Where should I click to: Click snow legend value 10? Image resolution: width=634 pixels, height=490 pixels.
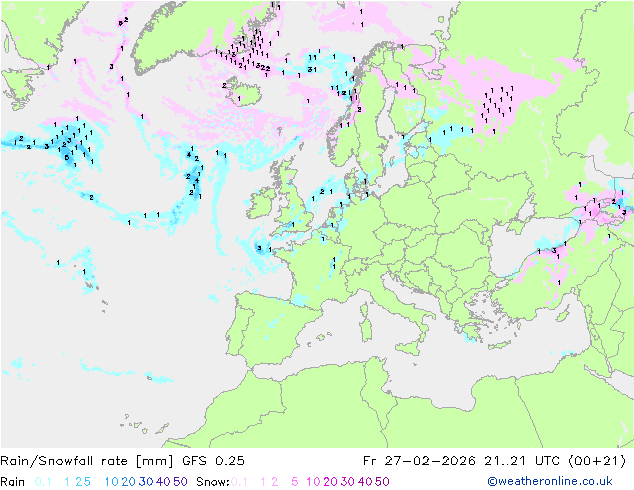(x=313, y=482)
